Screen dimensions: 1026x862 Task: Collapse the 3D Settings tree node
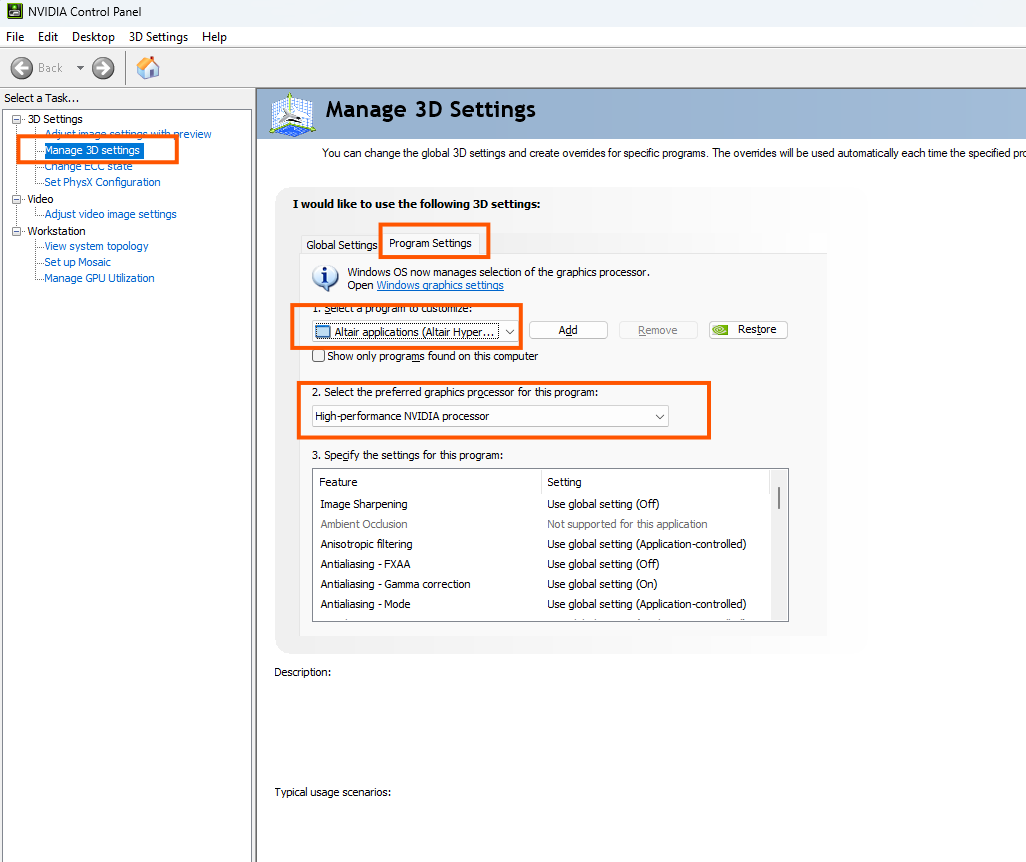[x=17, y=119]
